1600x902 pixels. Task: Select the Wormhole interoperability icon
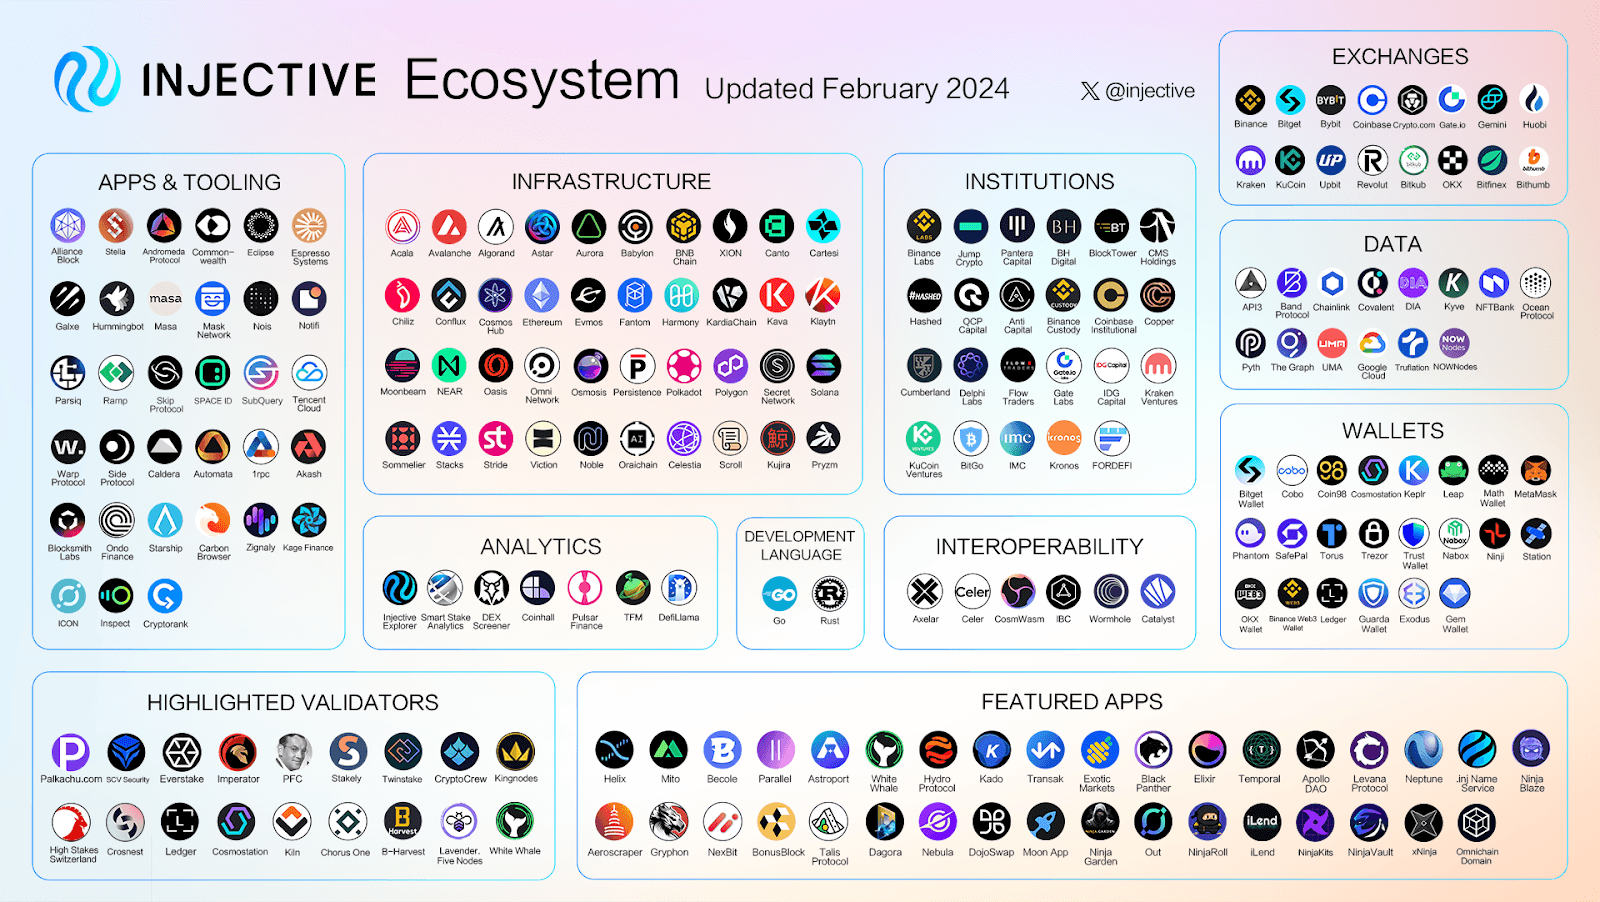[x=1110, y=592]
